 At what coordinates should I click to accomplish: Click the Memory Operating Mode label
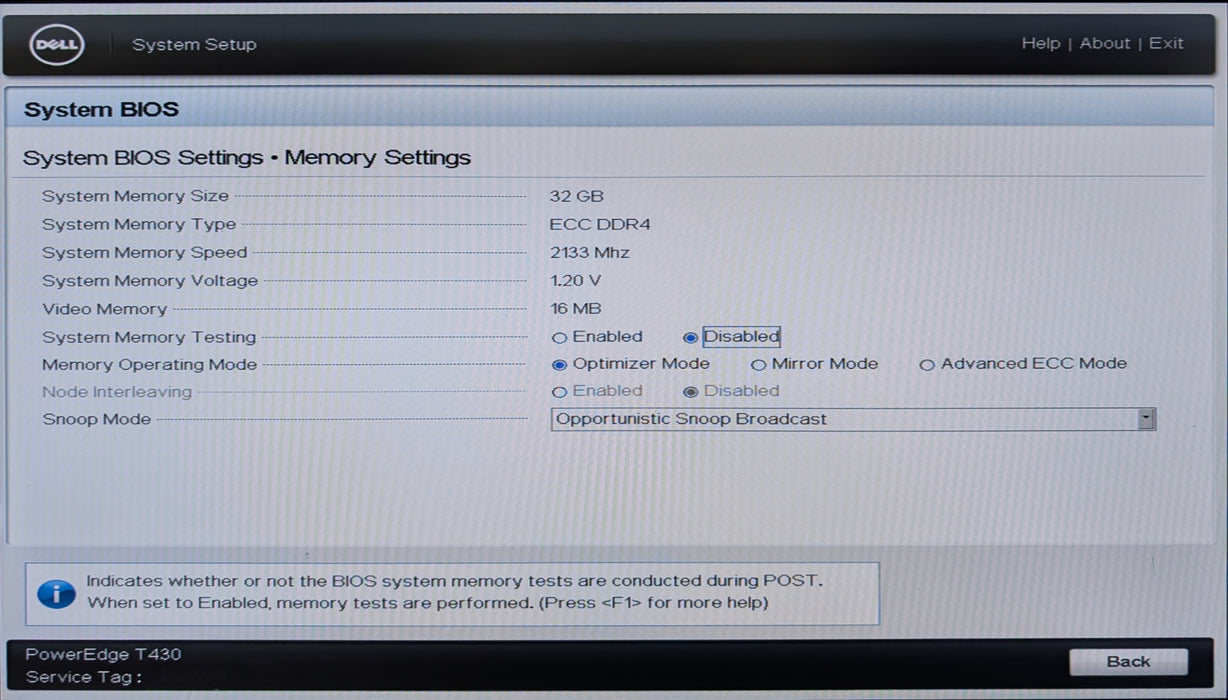pos(150,365)
